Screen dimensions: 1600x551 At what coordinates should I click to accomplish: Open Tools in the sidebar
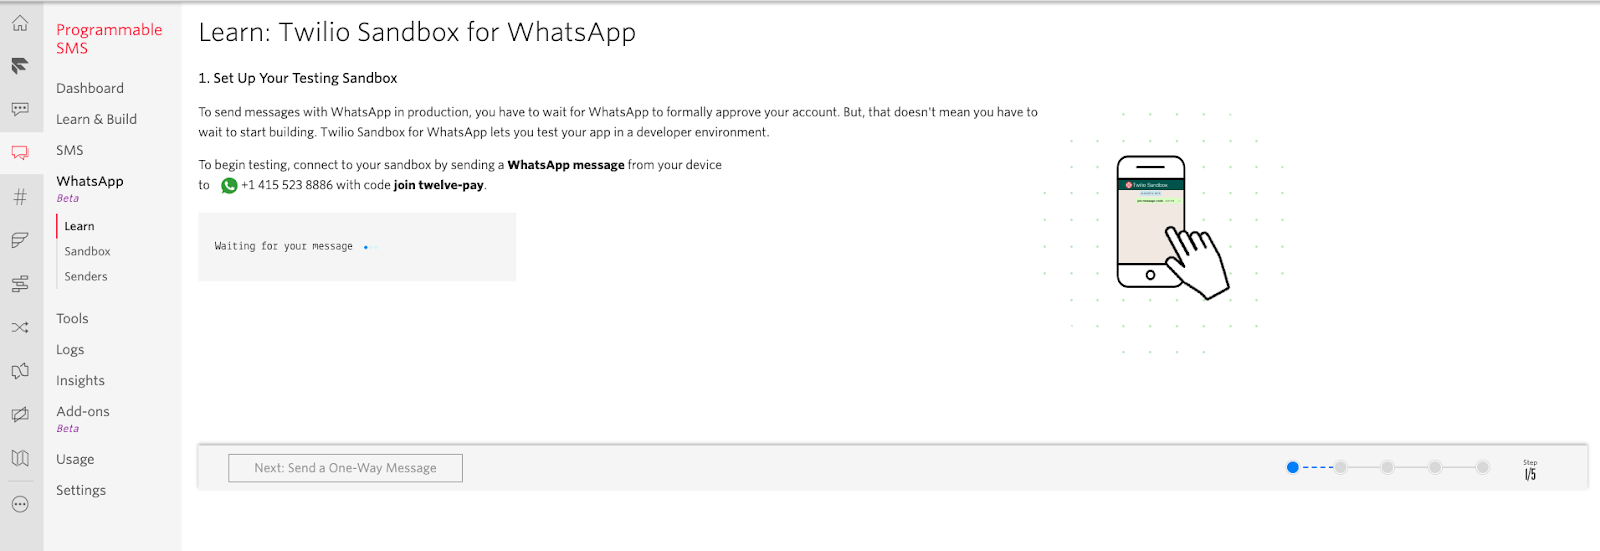tap(72, 318)
